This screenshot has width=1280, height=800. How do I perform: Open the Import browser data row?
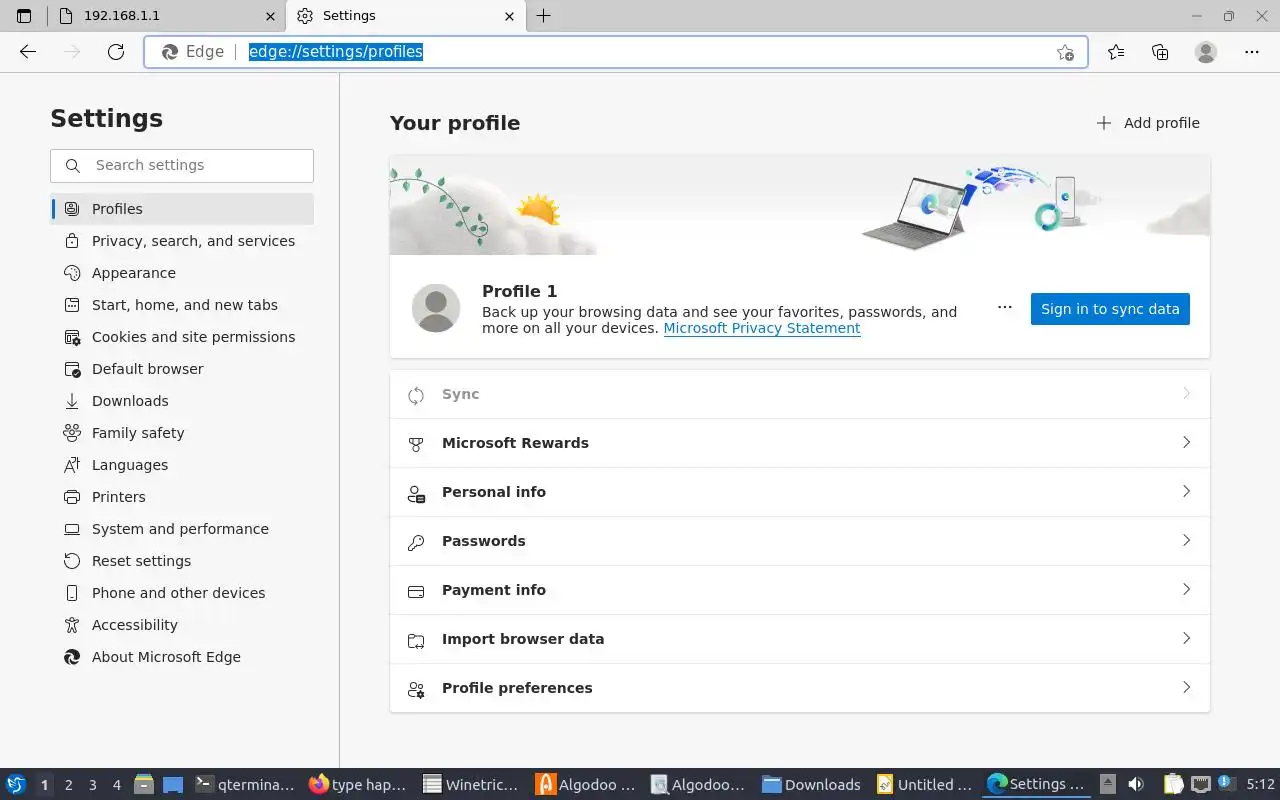coord(800,639)
